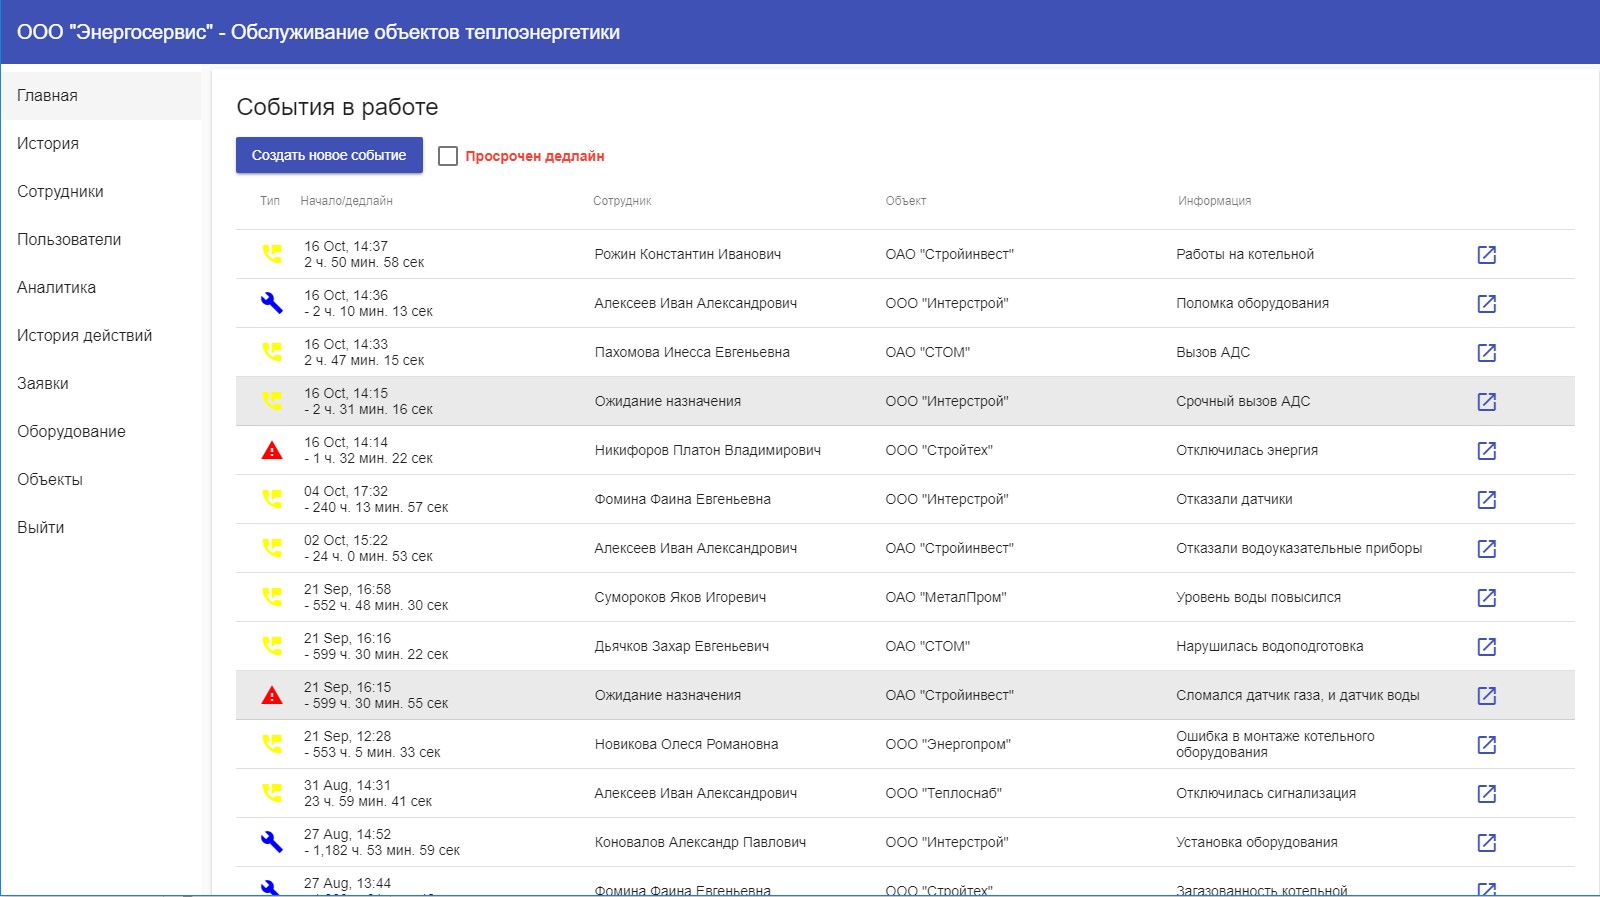Click the wrench icon of Поломка оборудования row

tap(272, 303)
